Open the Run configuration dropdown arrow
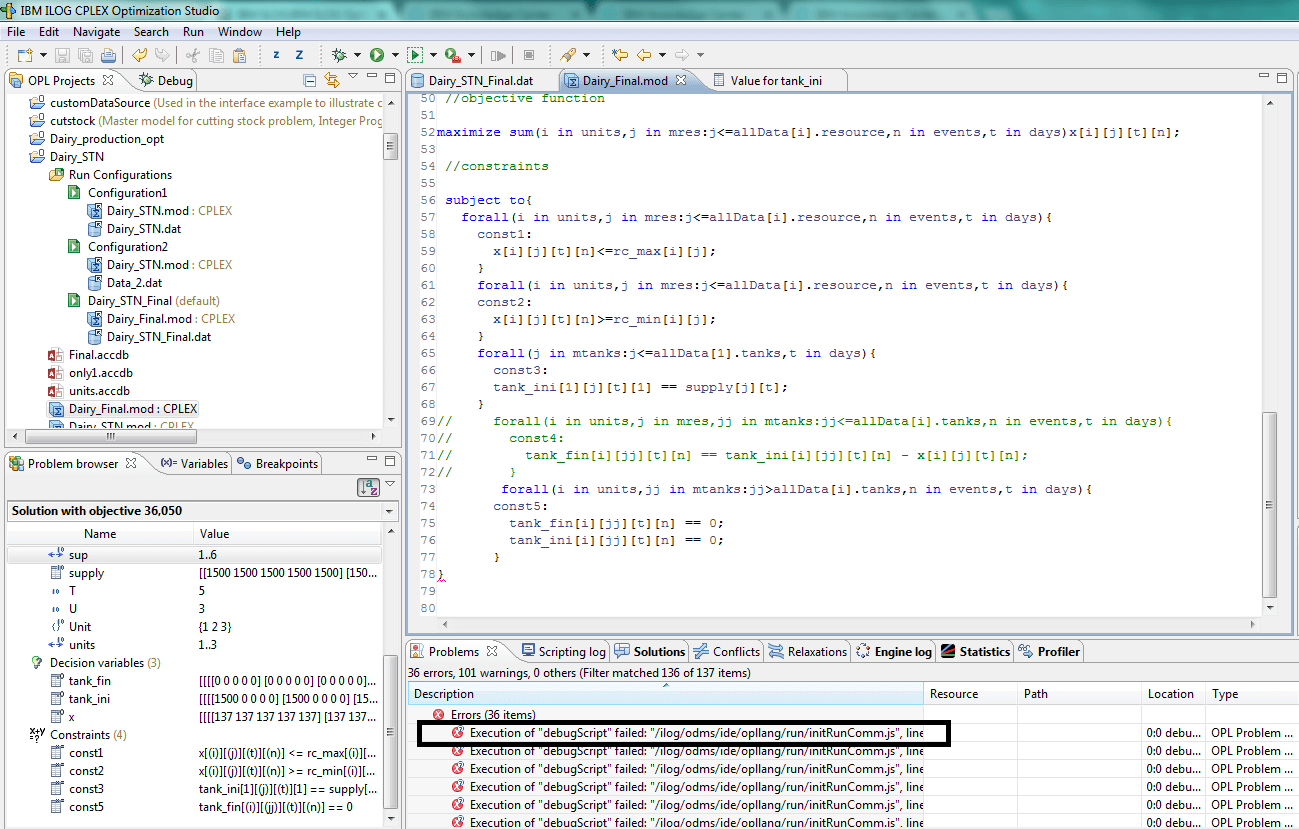 tap(433, 55)
